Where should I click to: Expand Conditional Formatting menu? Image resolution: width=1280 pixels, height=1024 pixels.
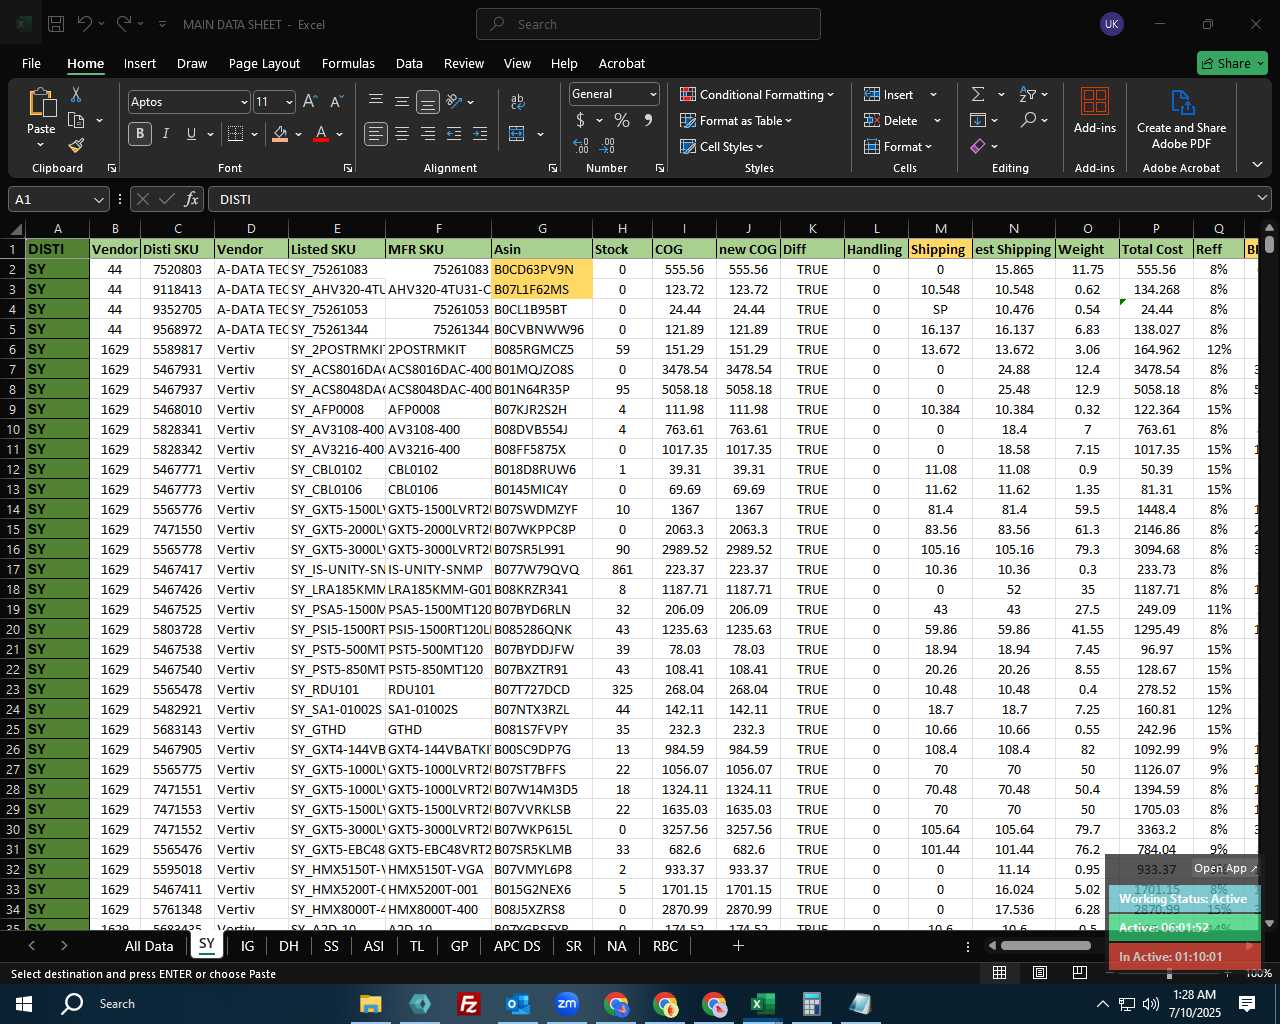click(x=756, y=94)
